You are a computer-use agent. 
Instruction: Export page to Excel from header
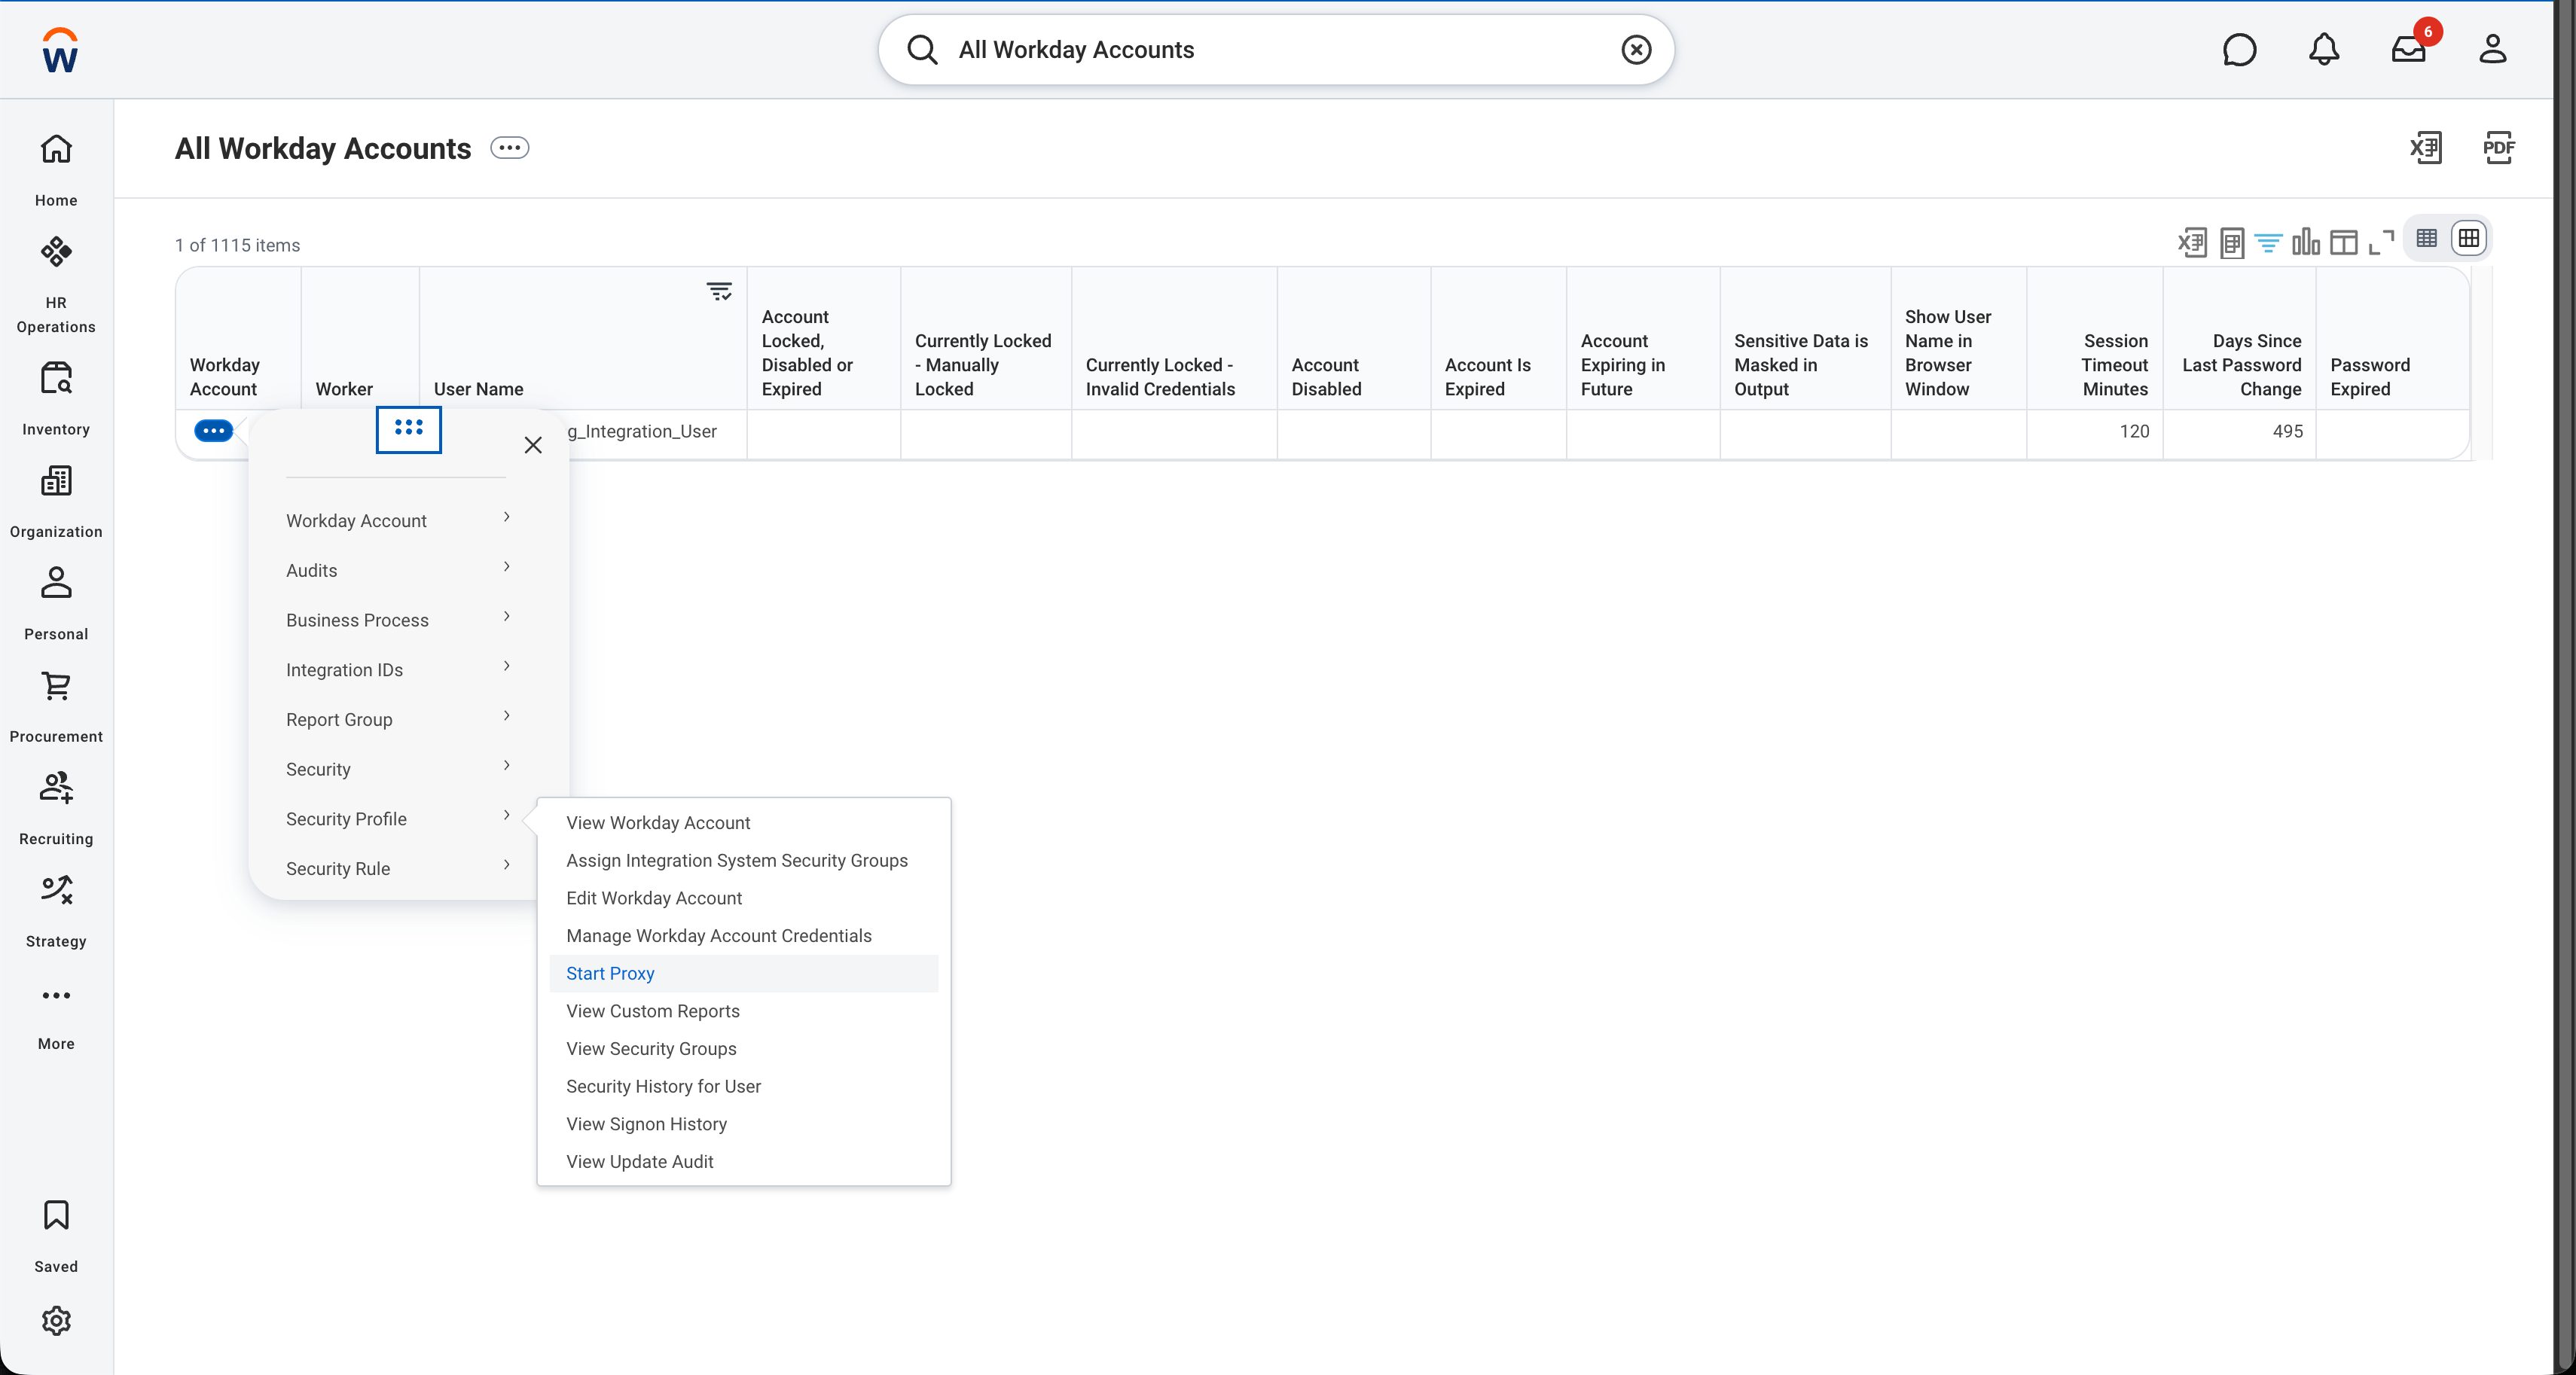[x=2425, y=148]
